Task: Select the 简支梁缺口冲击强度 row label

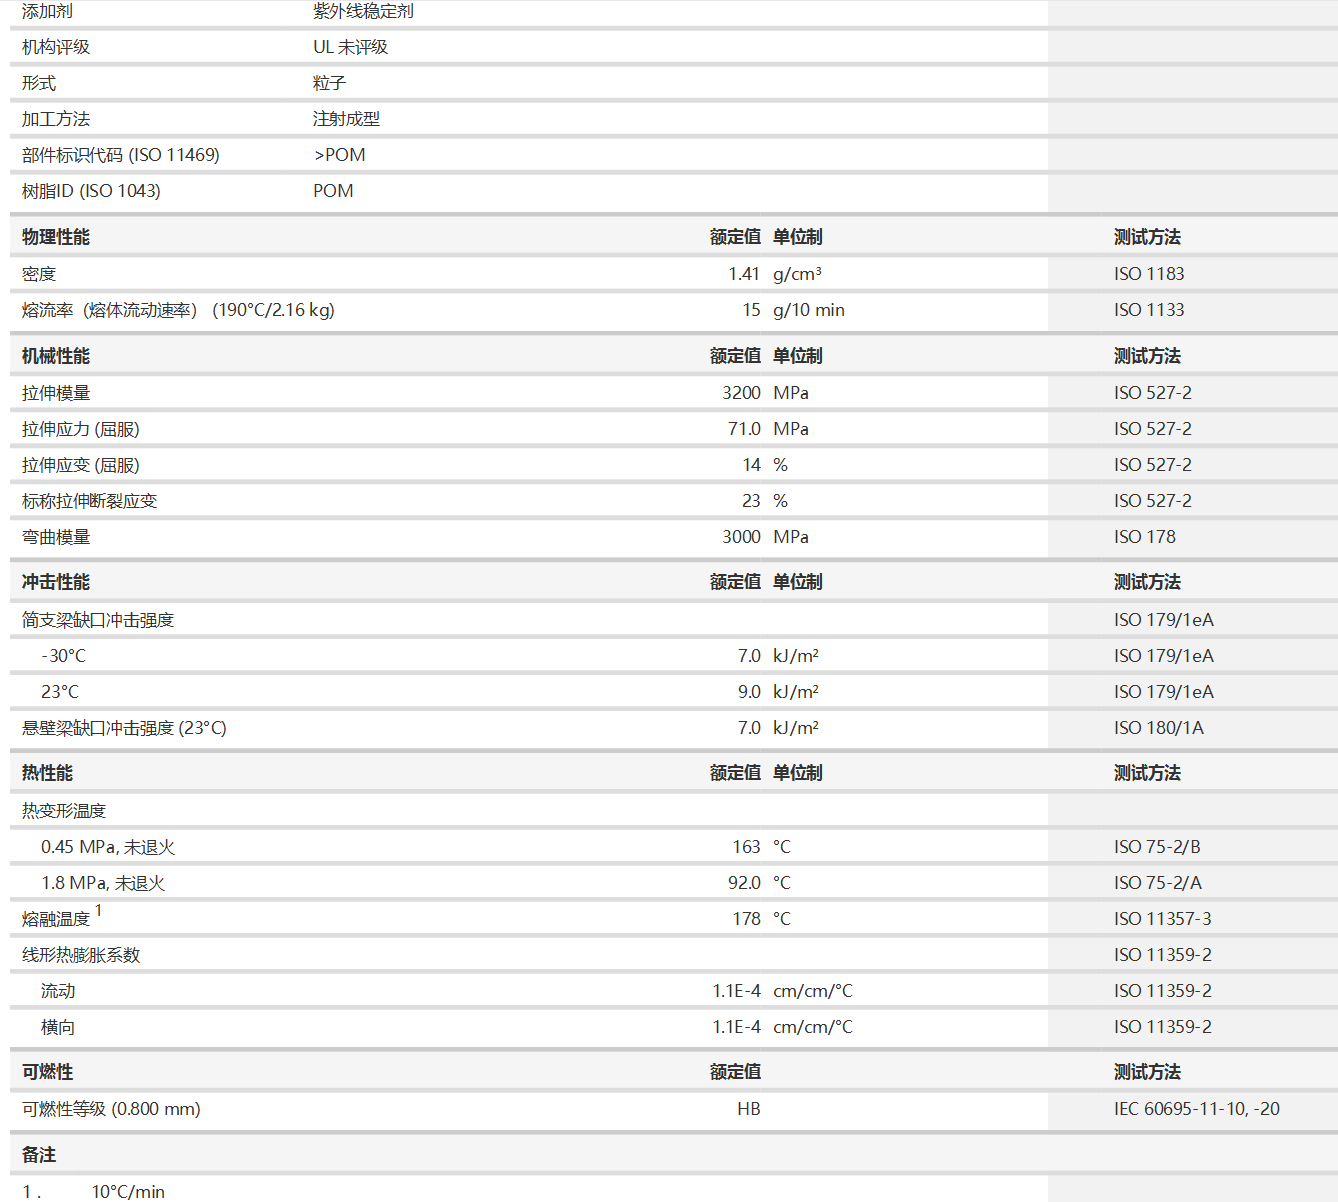Action: (98, 620)
